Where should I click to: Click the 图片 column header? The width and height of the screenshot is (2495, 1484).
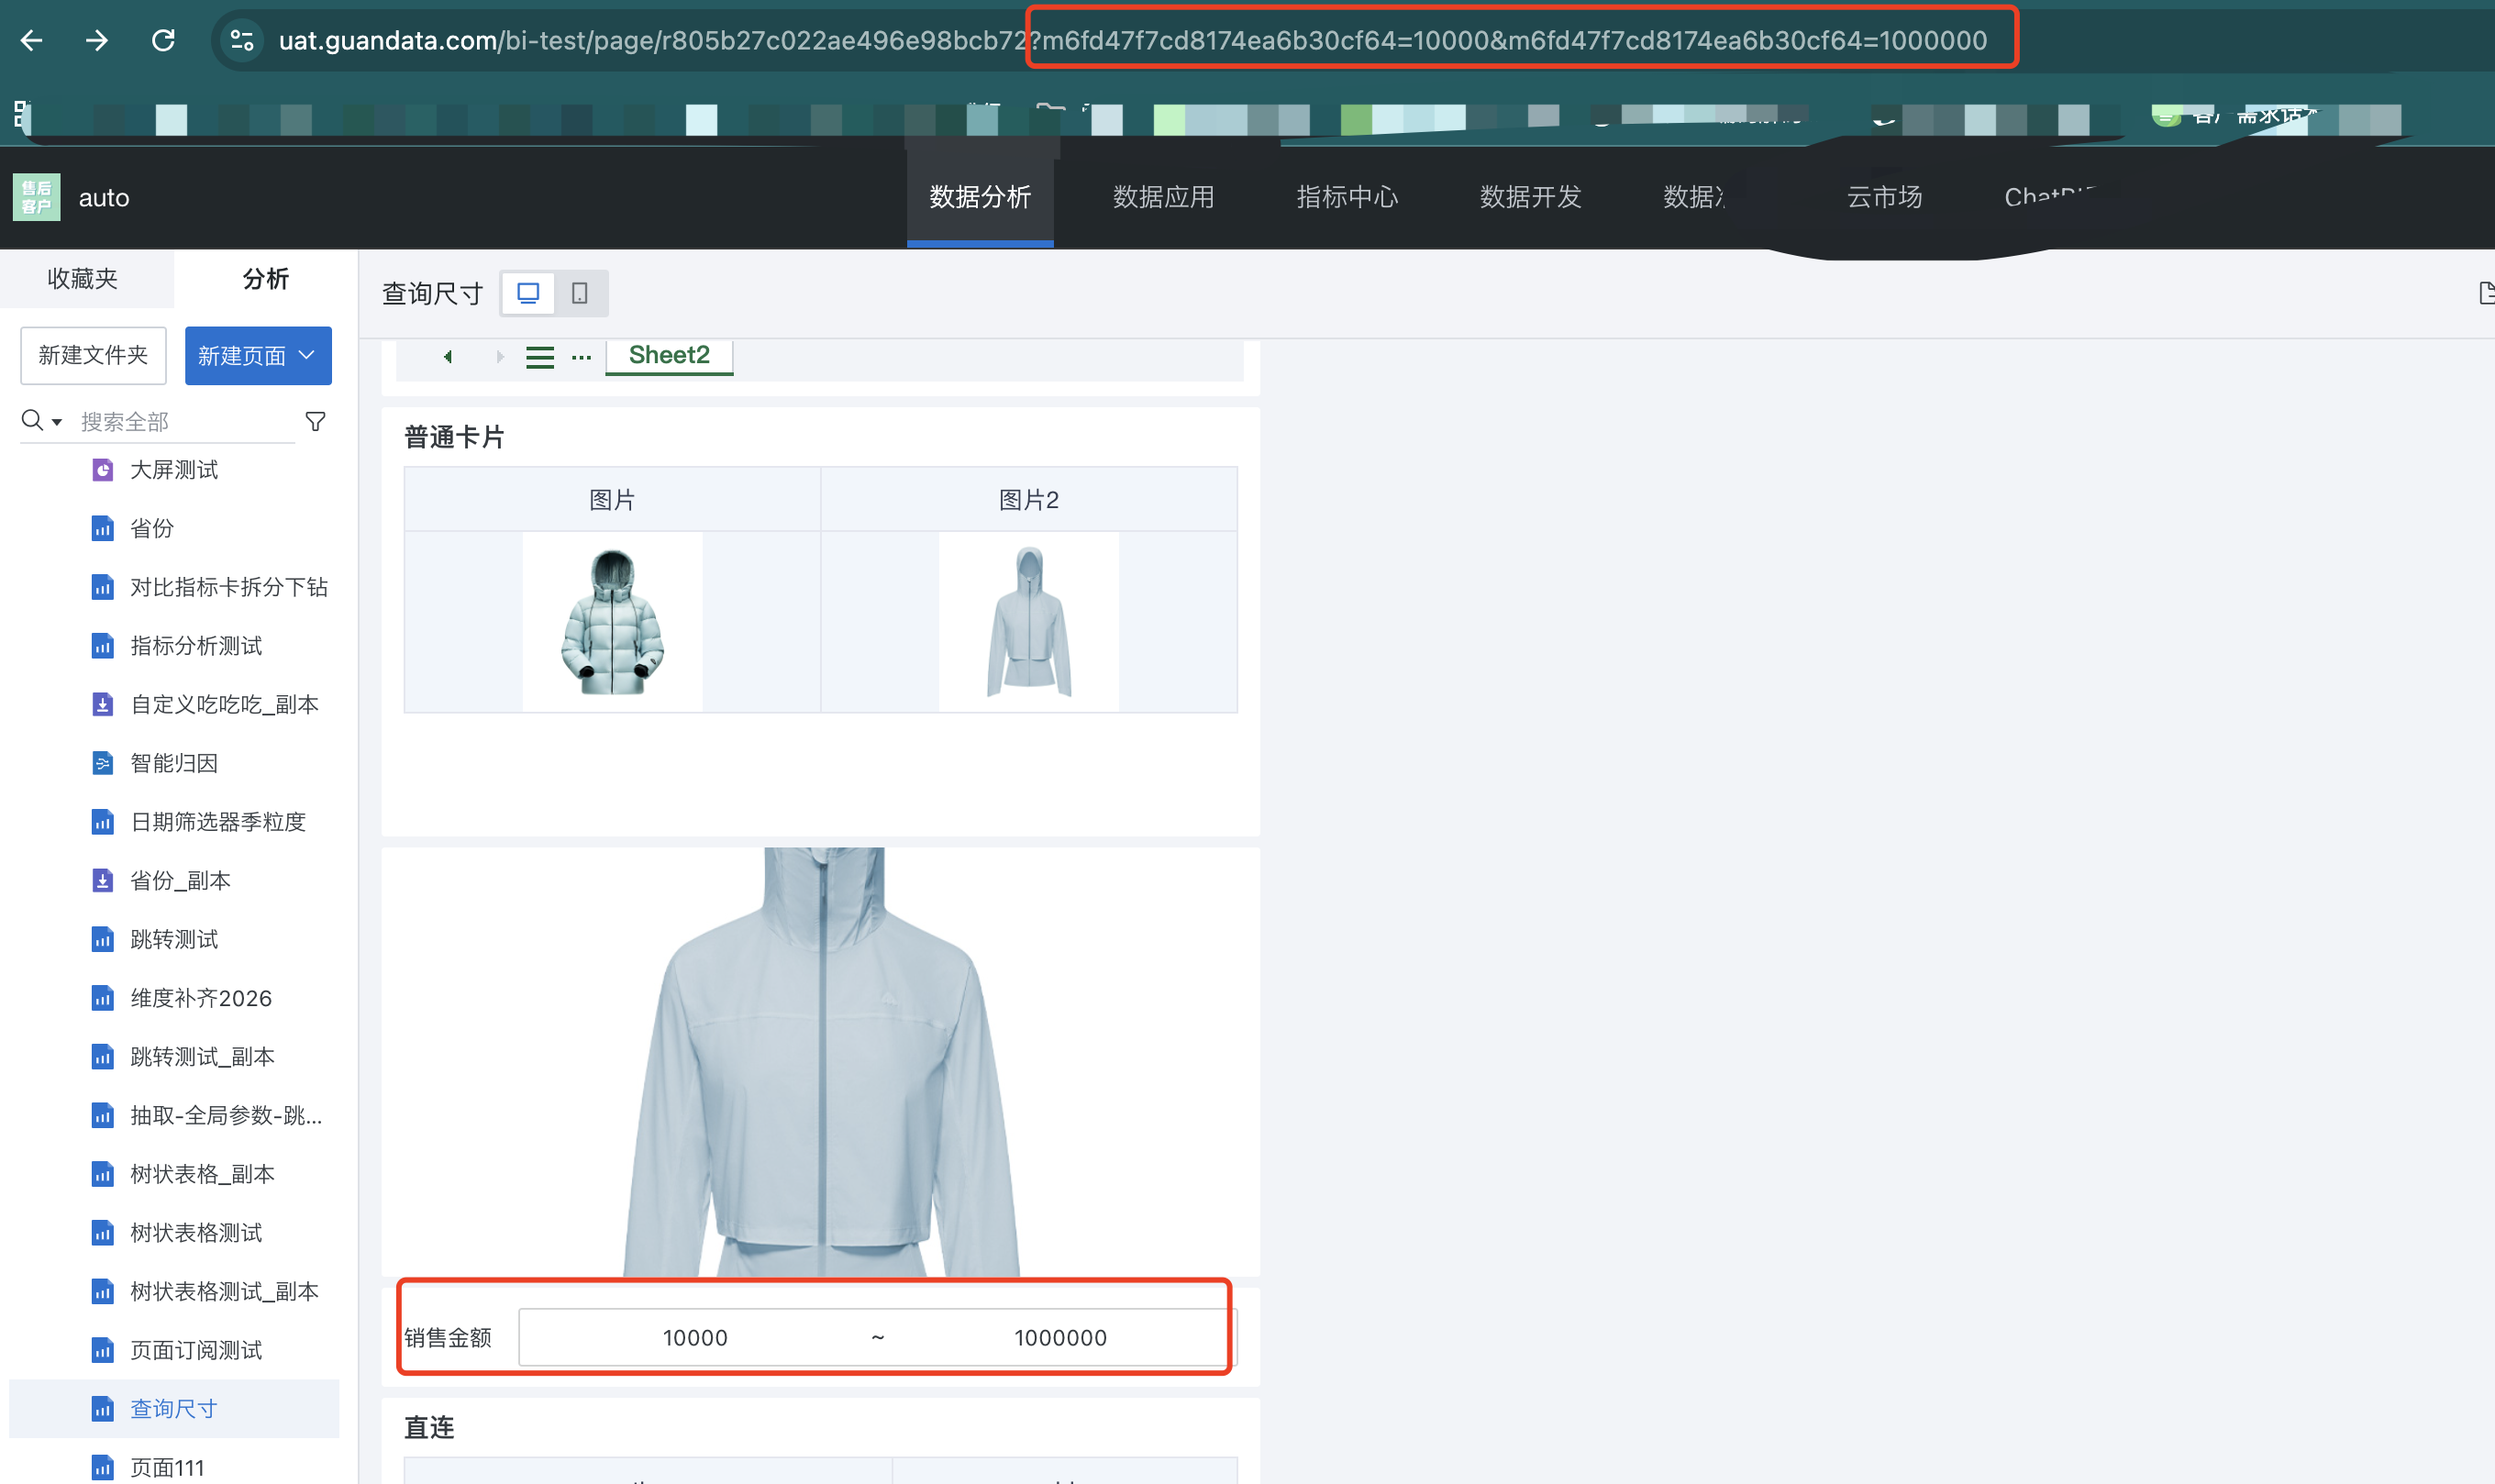(x=612, y=499)
